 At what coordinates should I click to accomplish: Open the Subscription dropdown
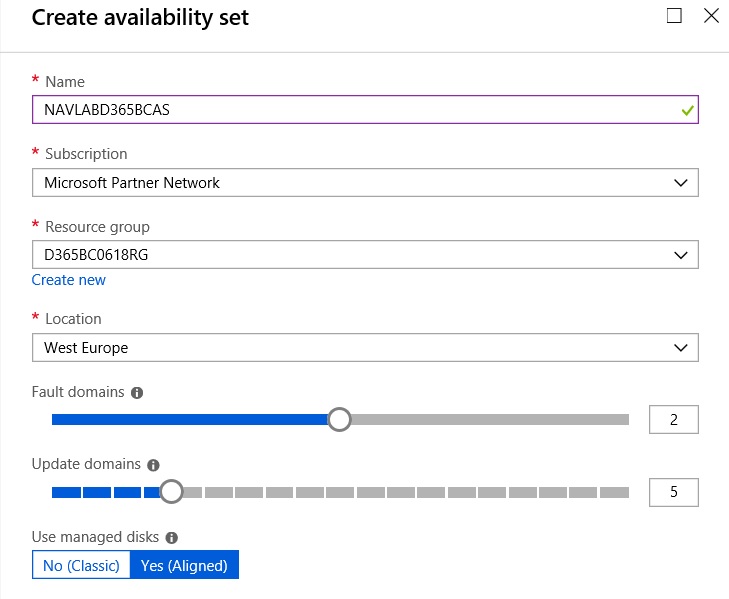click(365, 183)
